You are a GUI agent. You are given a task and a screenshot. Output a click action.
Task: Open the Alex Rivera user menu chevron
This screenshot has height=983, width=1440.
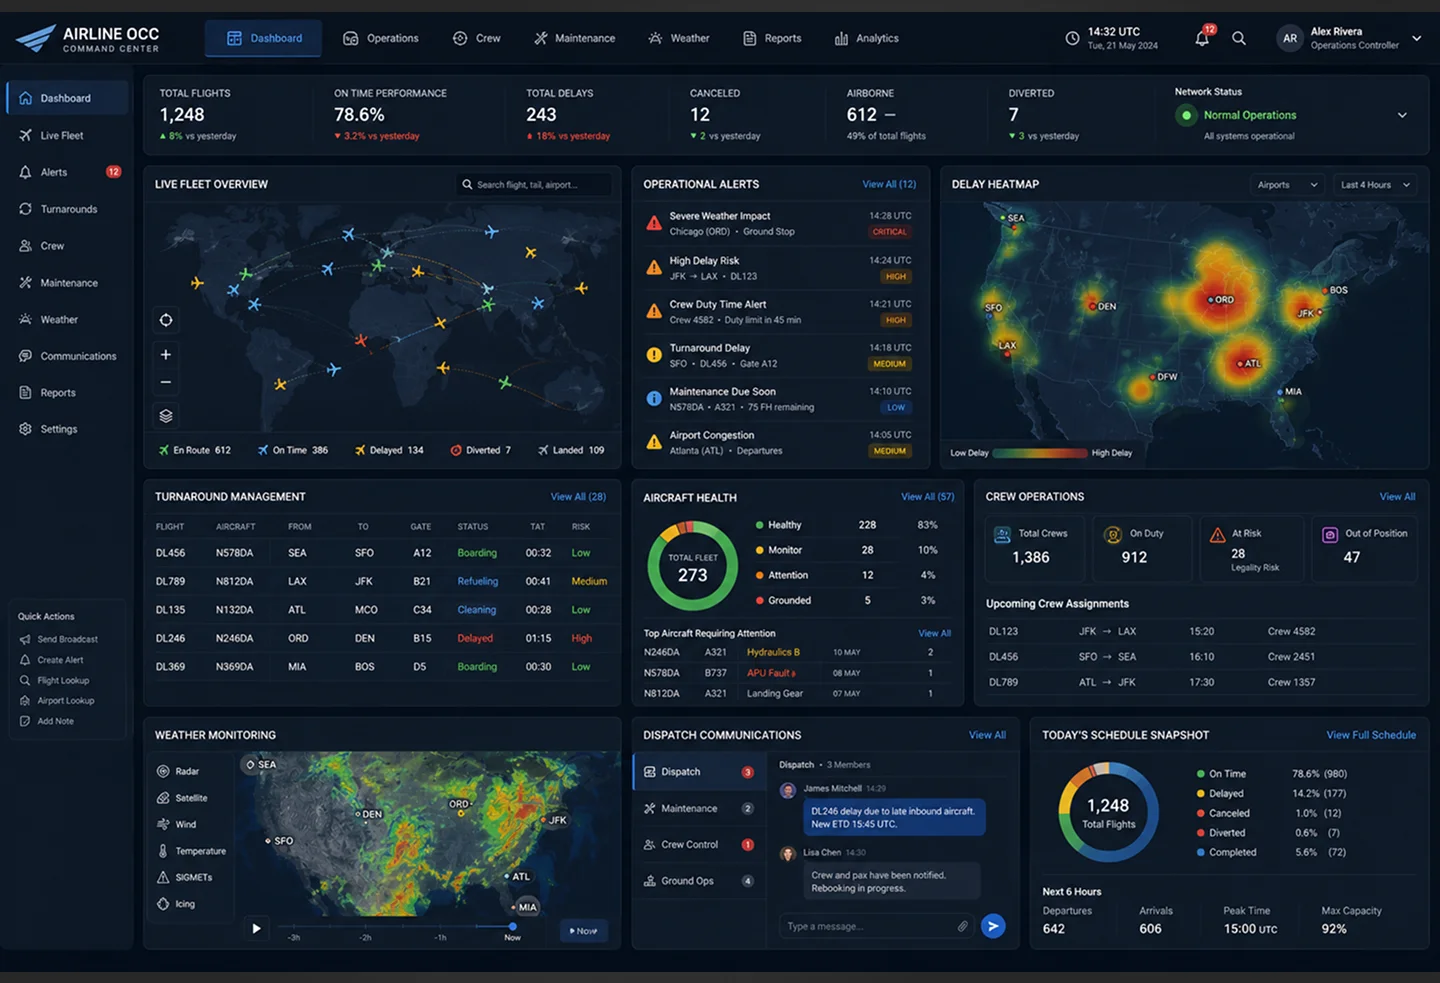coord(1416,38)
